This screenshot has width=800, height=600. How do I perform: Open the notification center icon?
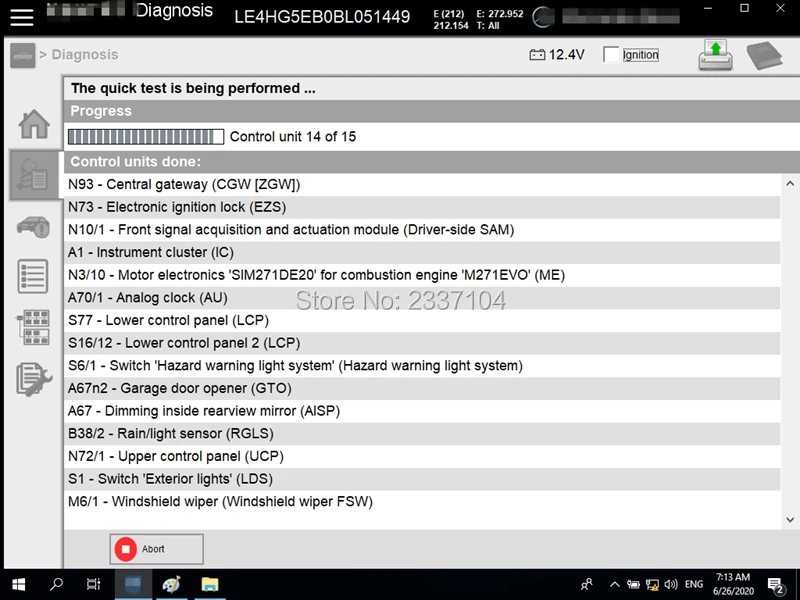[776, 585]
